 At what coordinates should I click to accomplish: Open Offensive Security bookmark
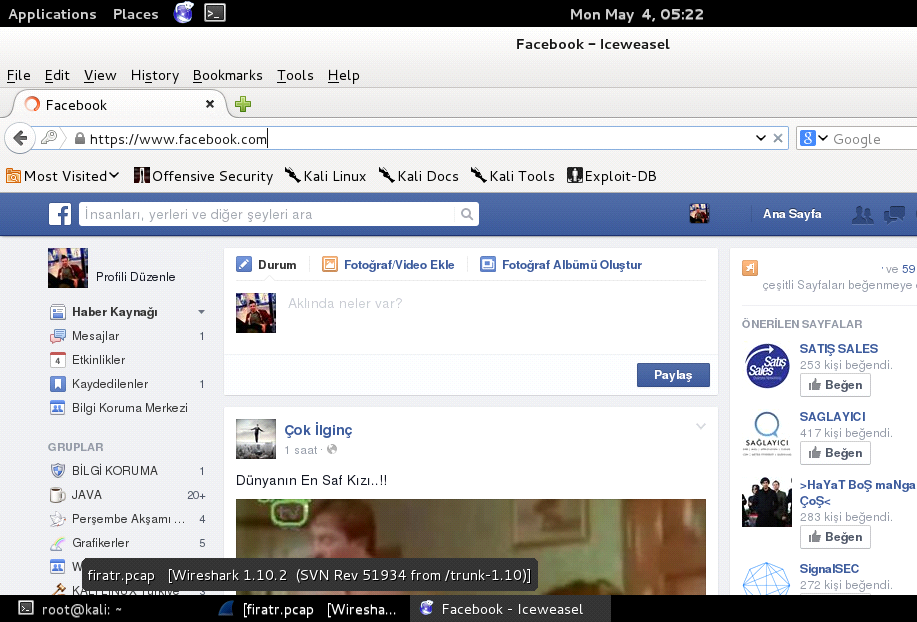tap(204, 176)
